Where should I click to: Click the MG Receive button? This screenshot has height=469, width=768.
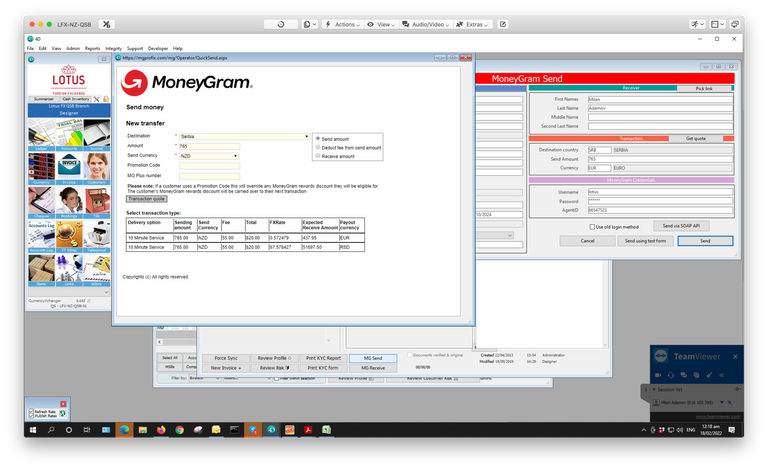373,368
